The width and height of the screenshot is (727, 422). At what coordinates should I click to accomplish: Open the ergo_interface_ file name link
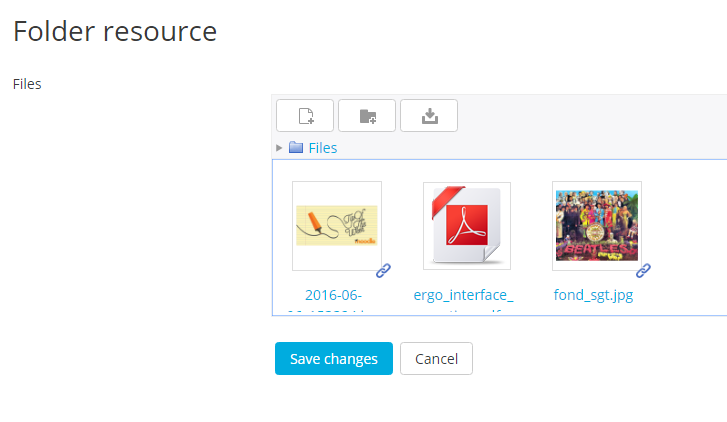coord(464,295)
